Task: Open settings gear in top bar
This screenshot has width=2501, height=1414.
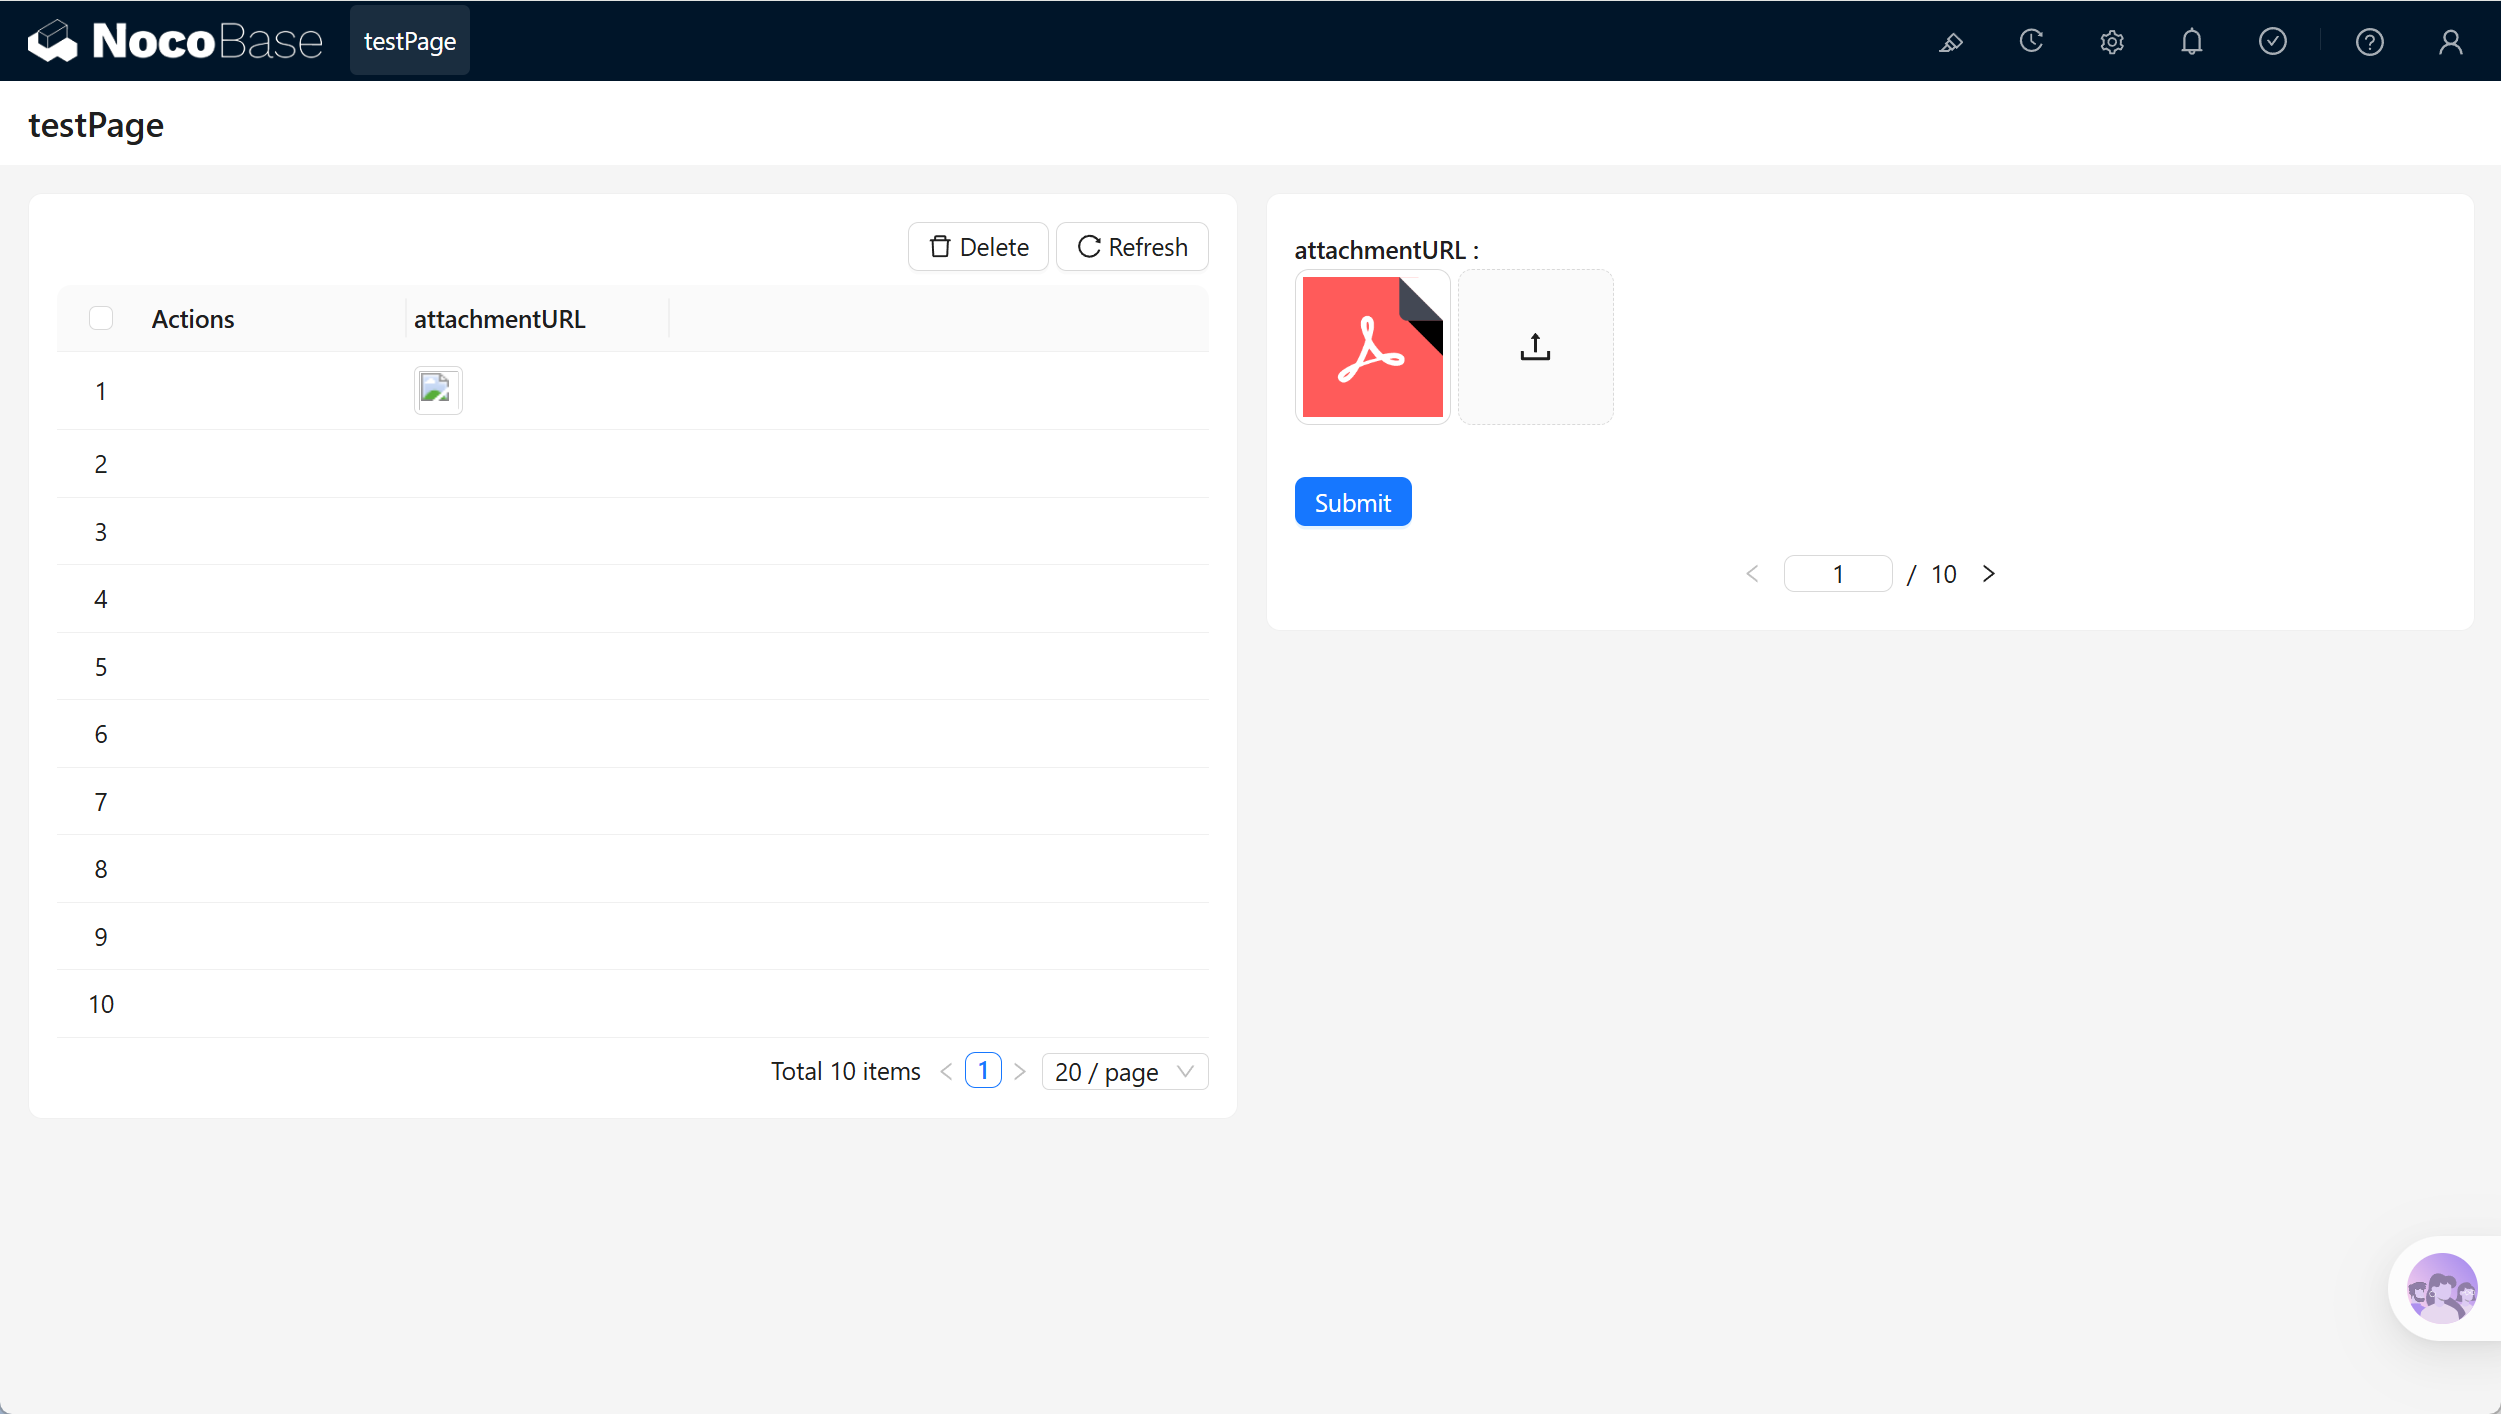Action: coord(2112,42)
